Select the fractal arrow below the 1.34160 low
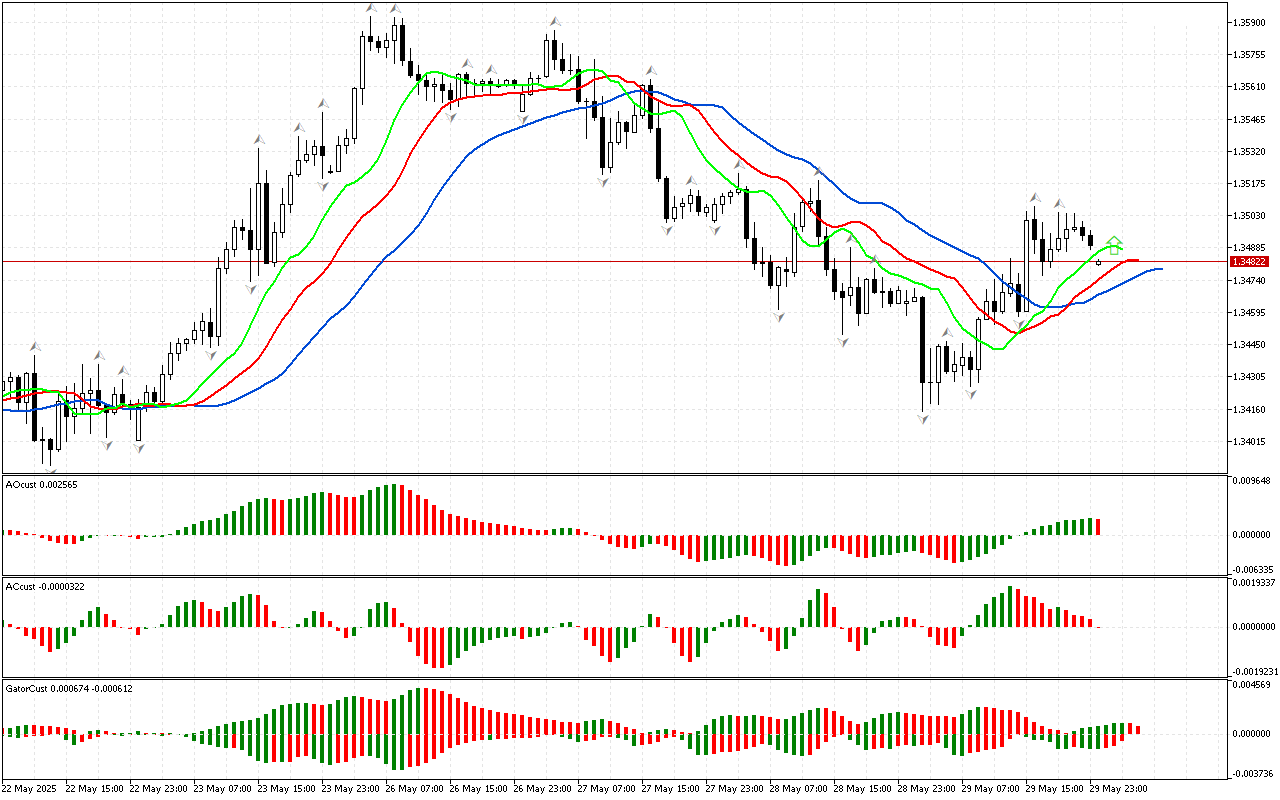The width and height of the screenshot is (1280, 800). coord(923,418)
